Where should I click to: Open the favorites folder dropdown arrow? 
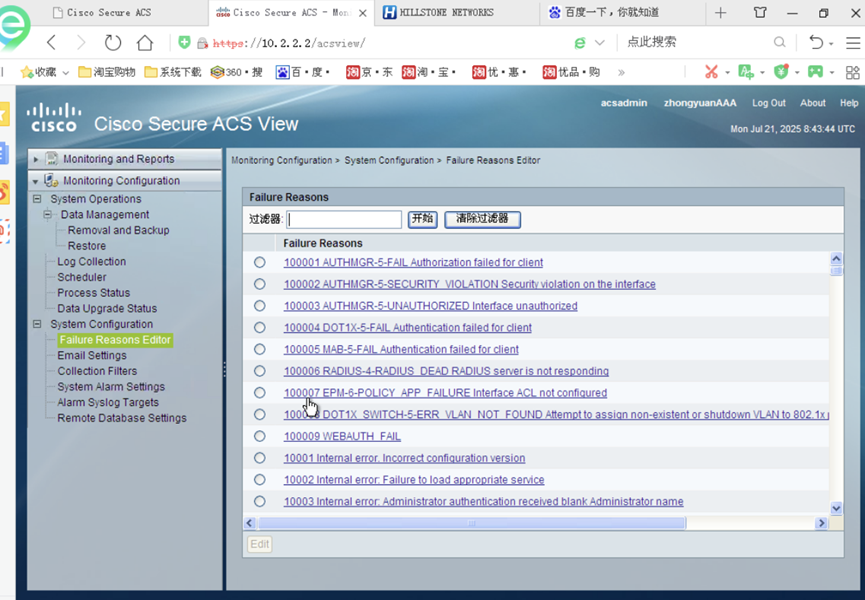[66, 72]
